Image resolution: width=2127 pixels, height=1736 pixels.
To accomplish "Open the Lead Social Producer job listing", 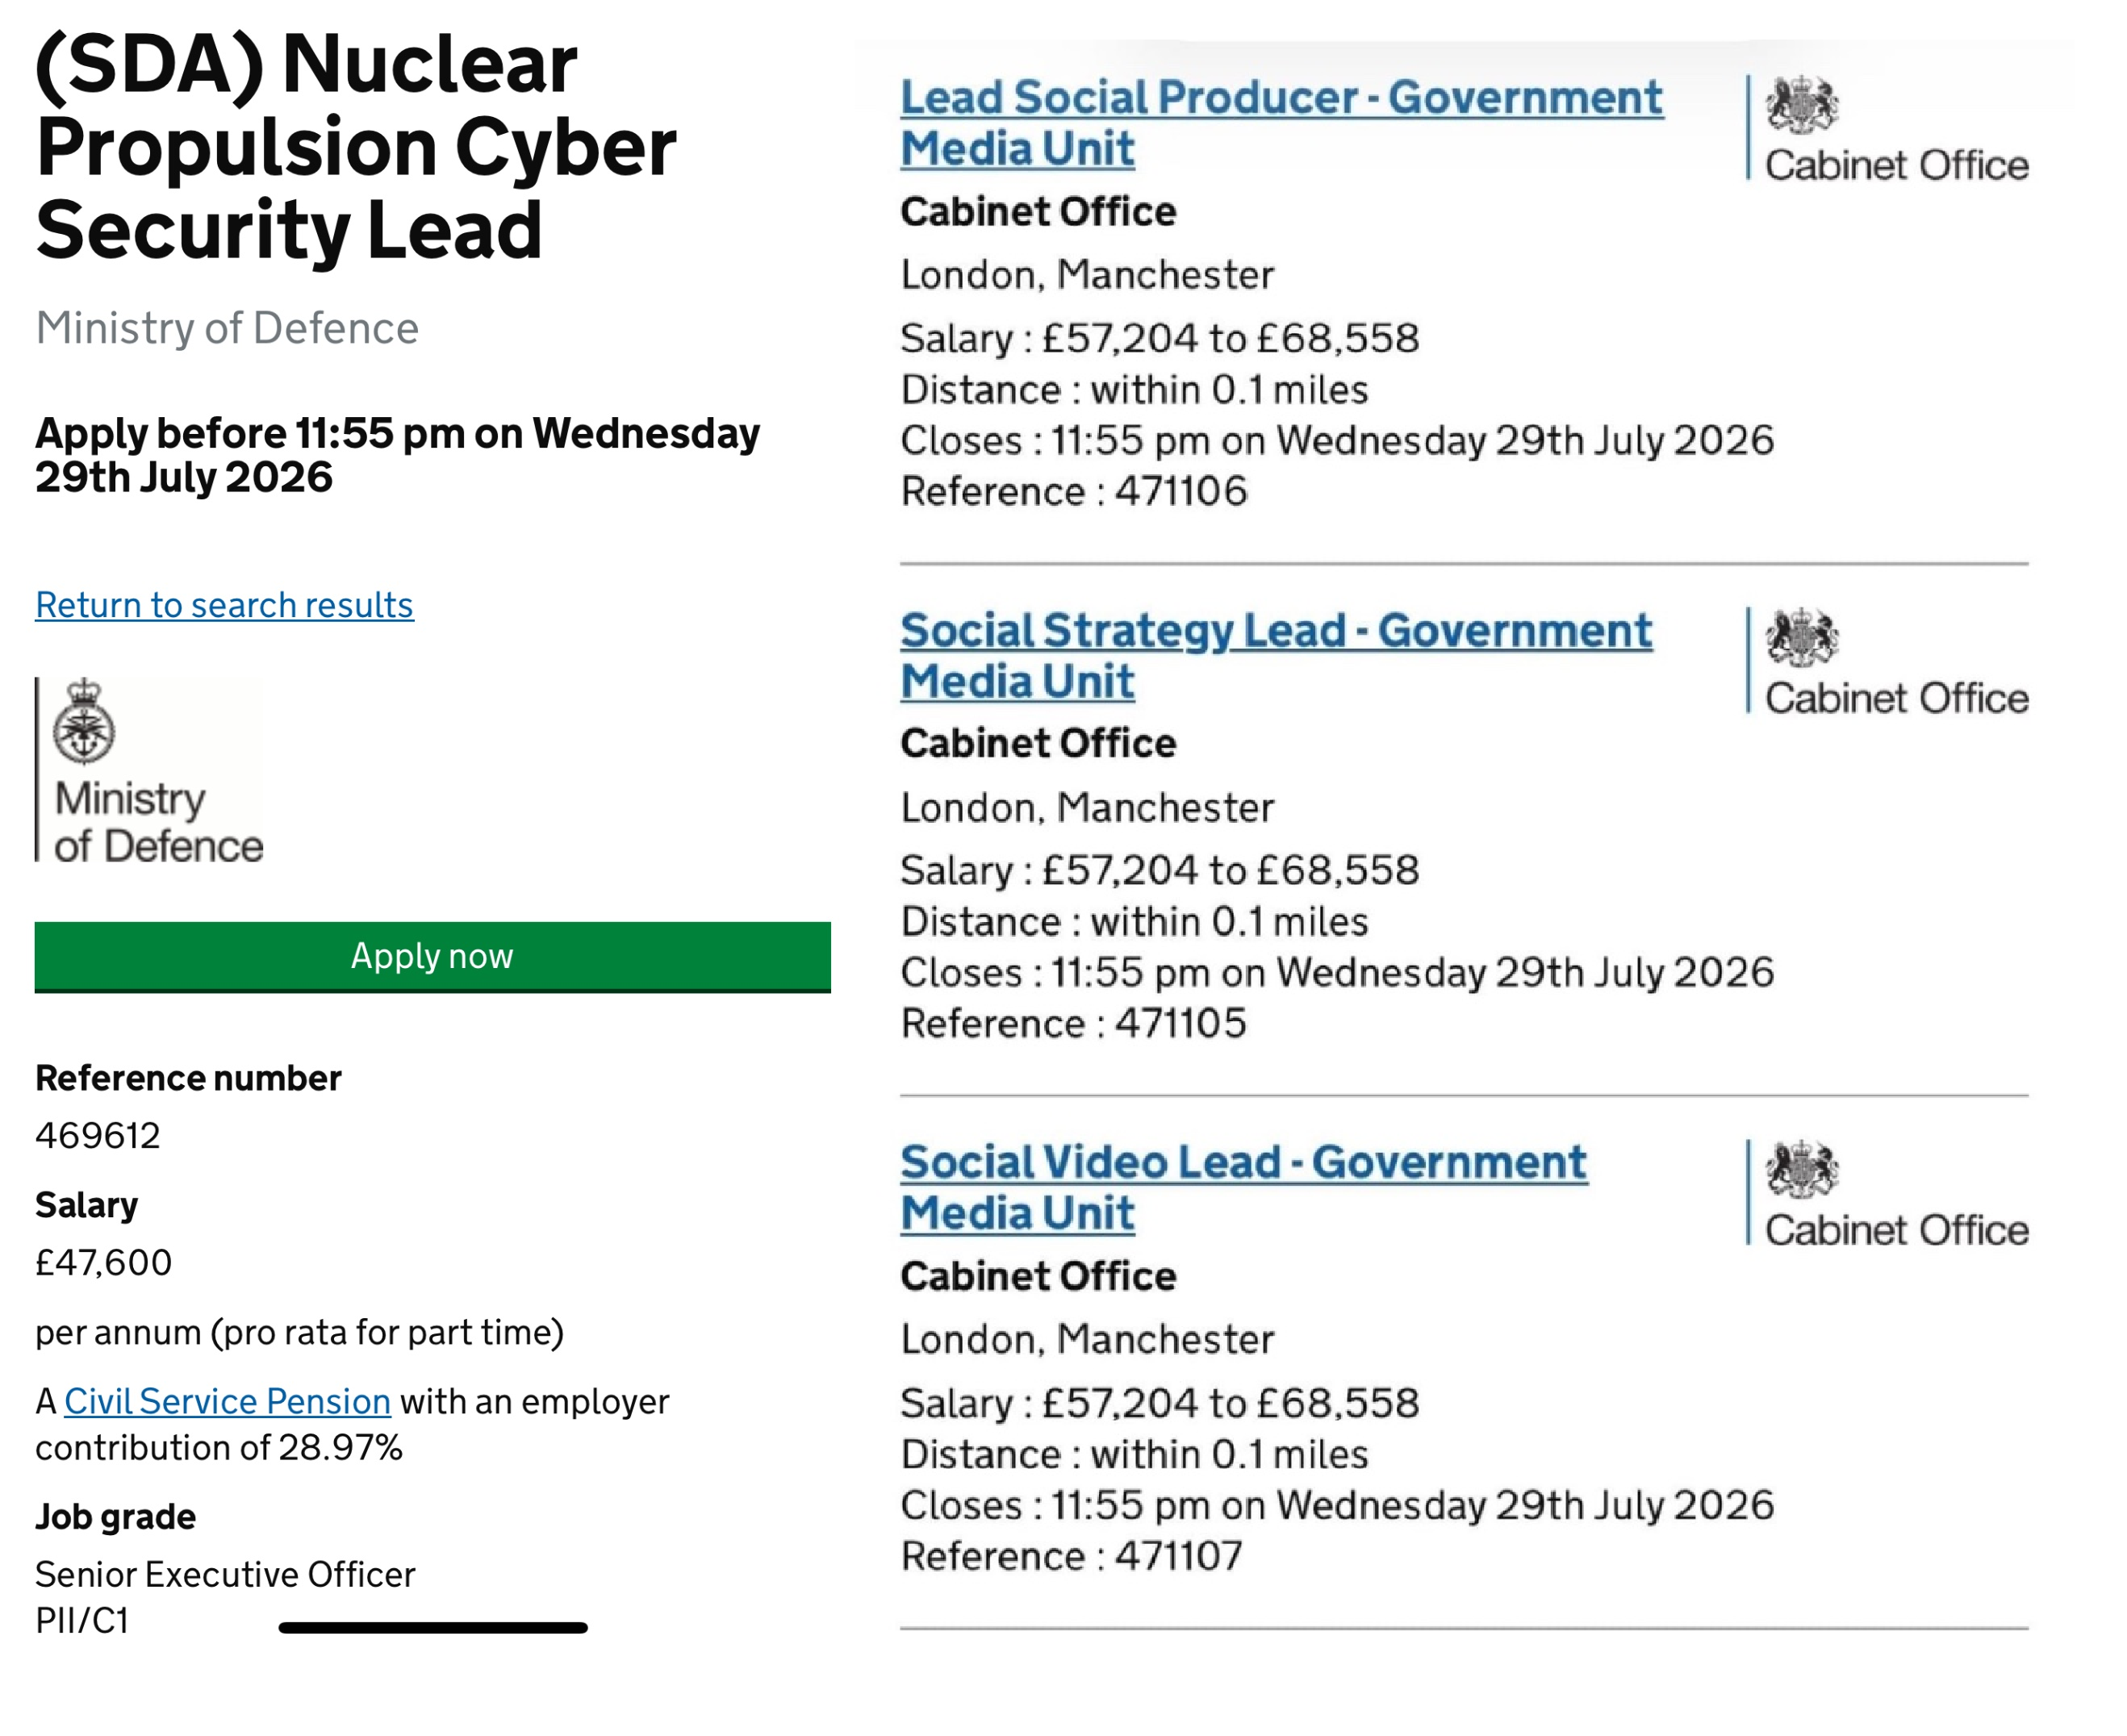I will 1282,123.
